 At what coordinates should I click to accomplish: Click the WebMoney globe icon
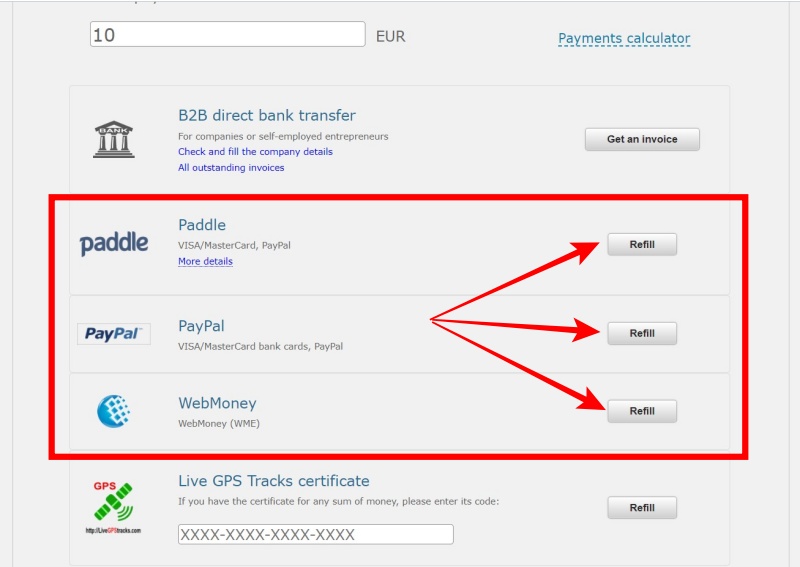coord(114,411)
